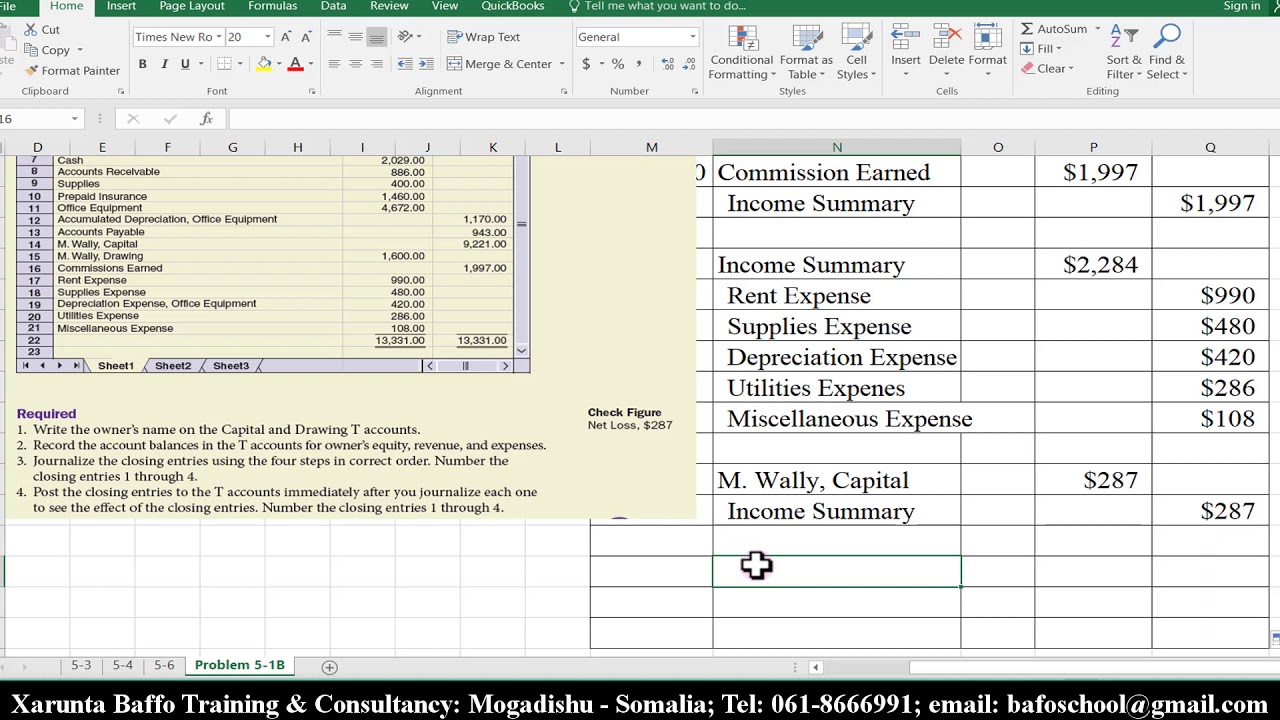Open the Font dialog launcher
Screen dimensions: 1280x720
coord(312,91)
